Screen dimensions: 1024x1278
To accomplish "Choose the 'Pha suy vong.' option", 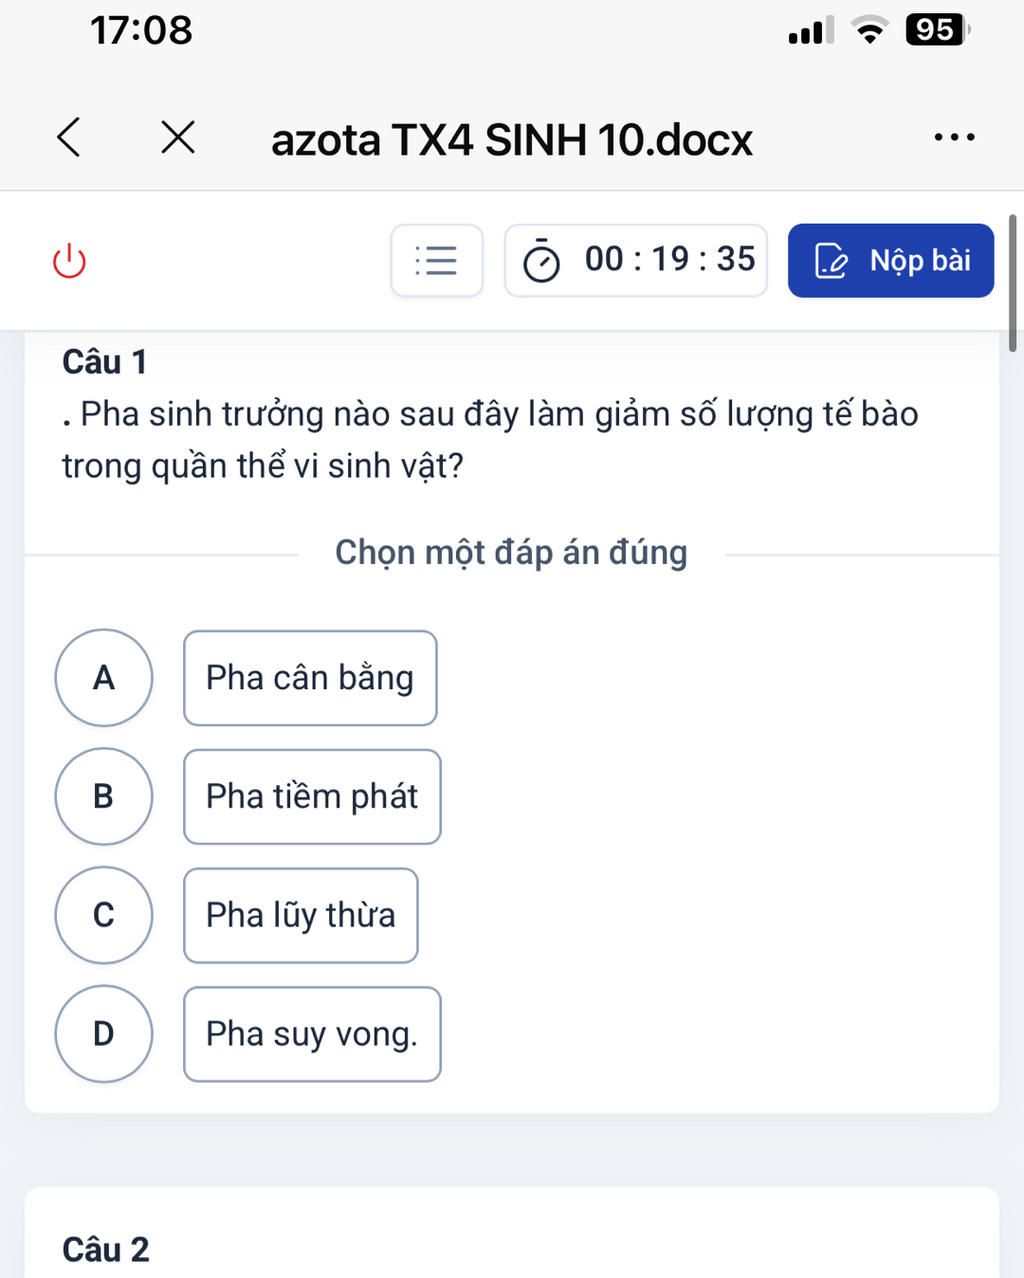I will pos(312,1034).
